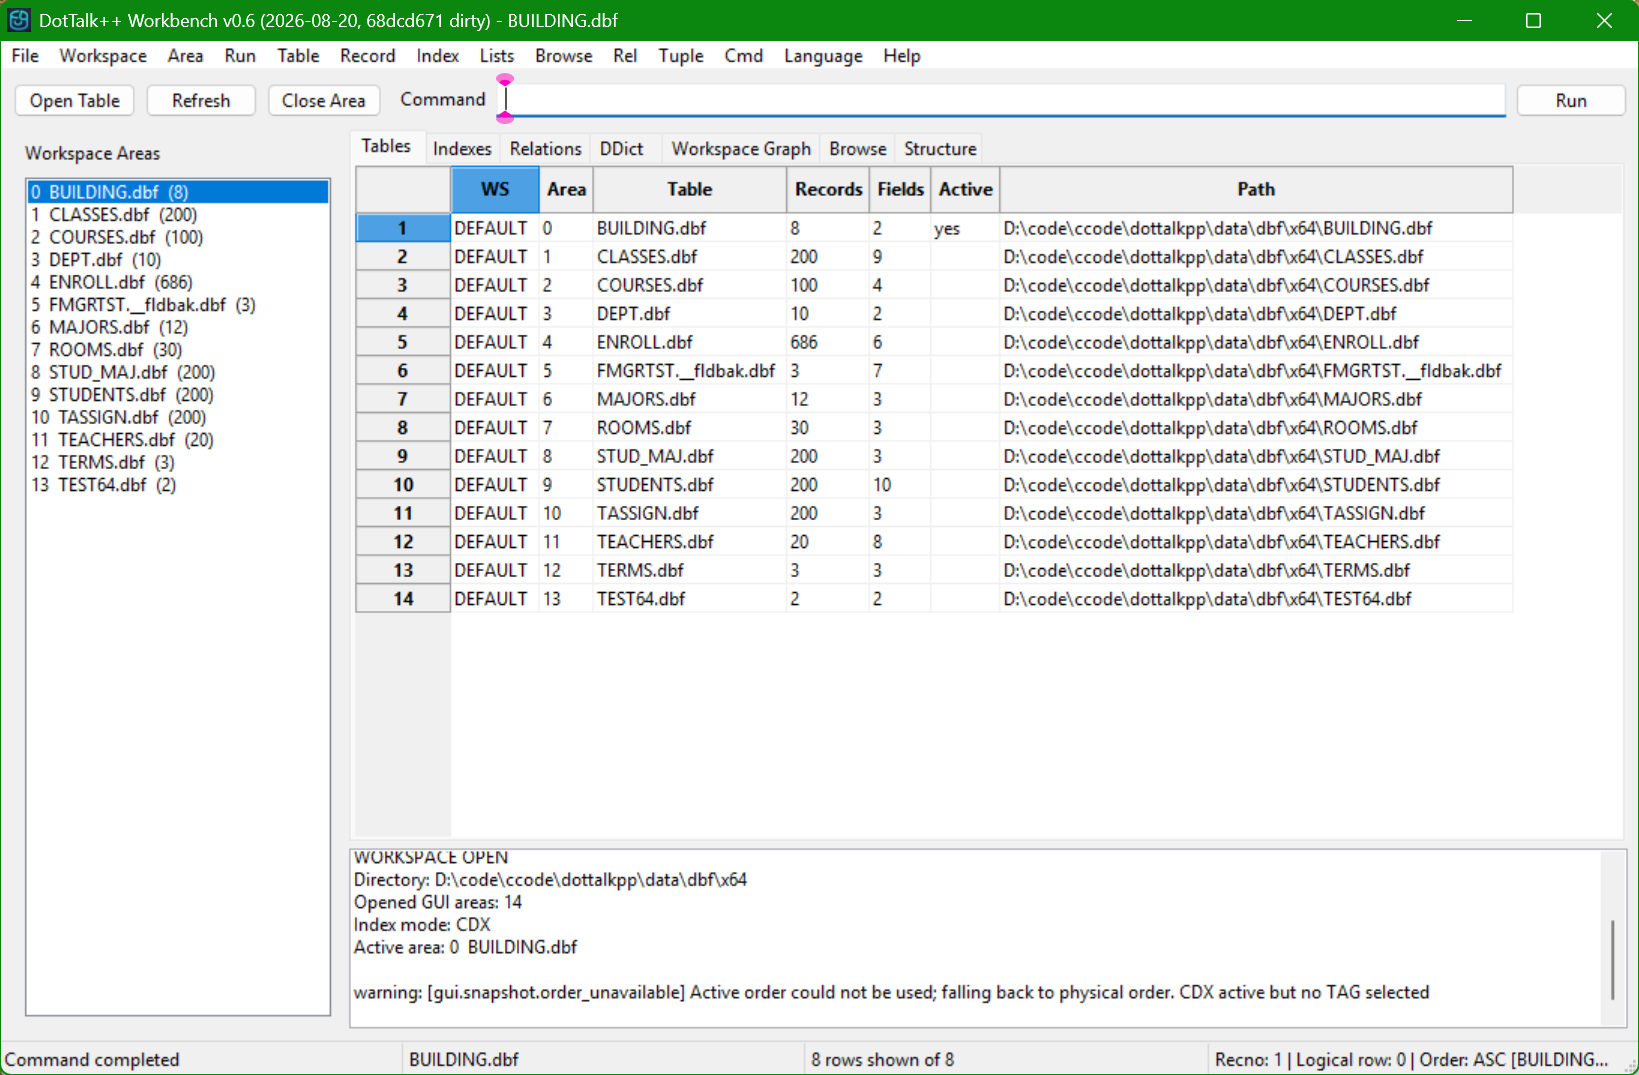1639x1075 pixels.
Task: Minimize the DotTalk++ window
Action: tap(1464, 20)
